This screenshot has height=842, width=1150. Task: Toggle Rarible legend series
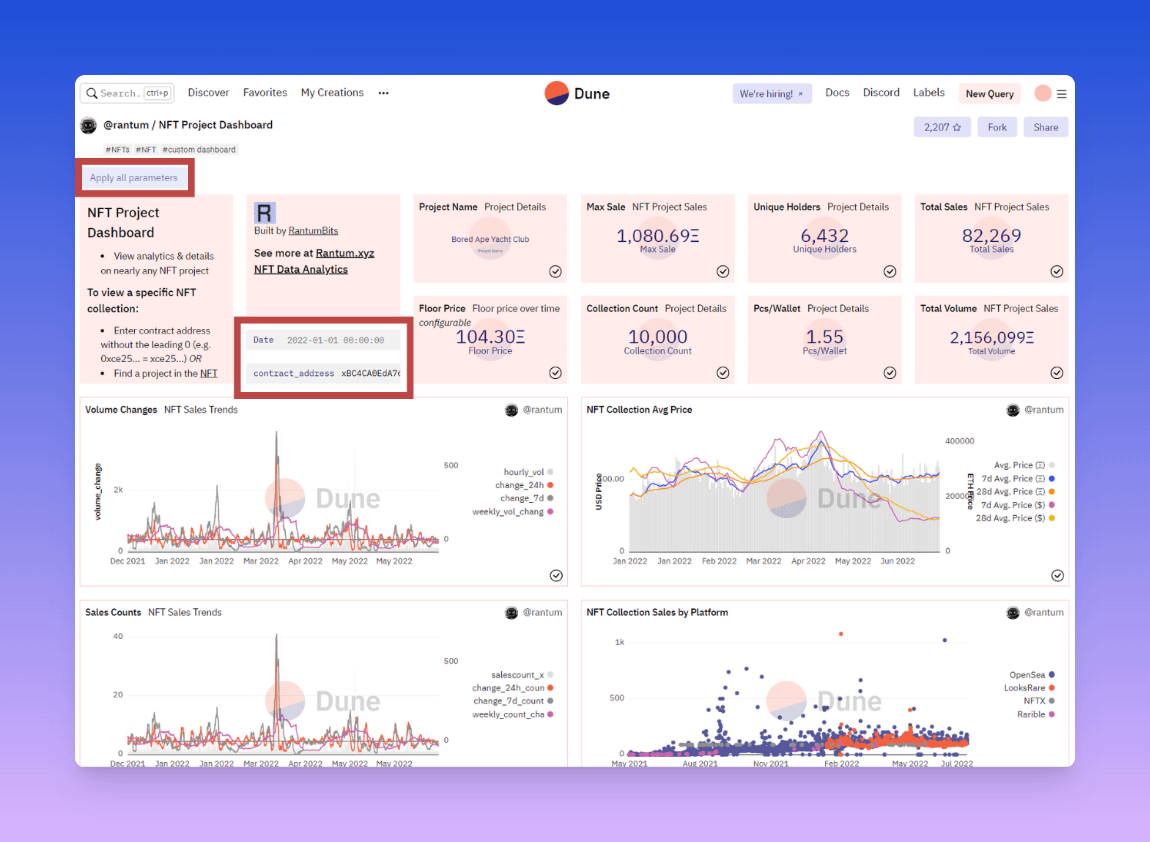pyautogui.click(x=1036, y=714)
